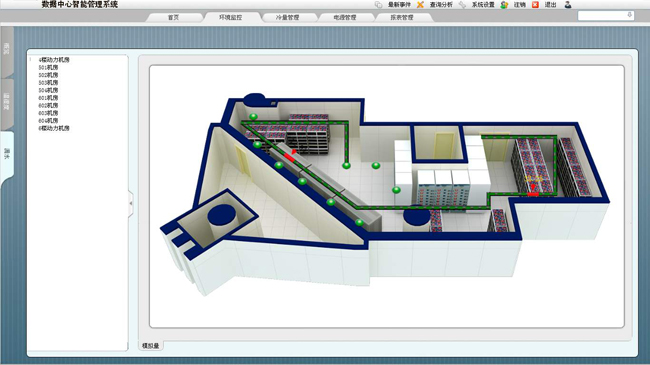Select the second vertical side tab on the left edge
The height and width of the screenshot is (365, 650).
coord(7,102)
